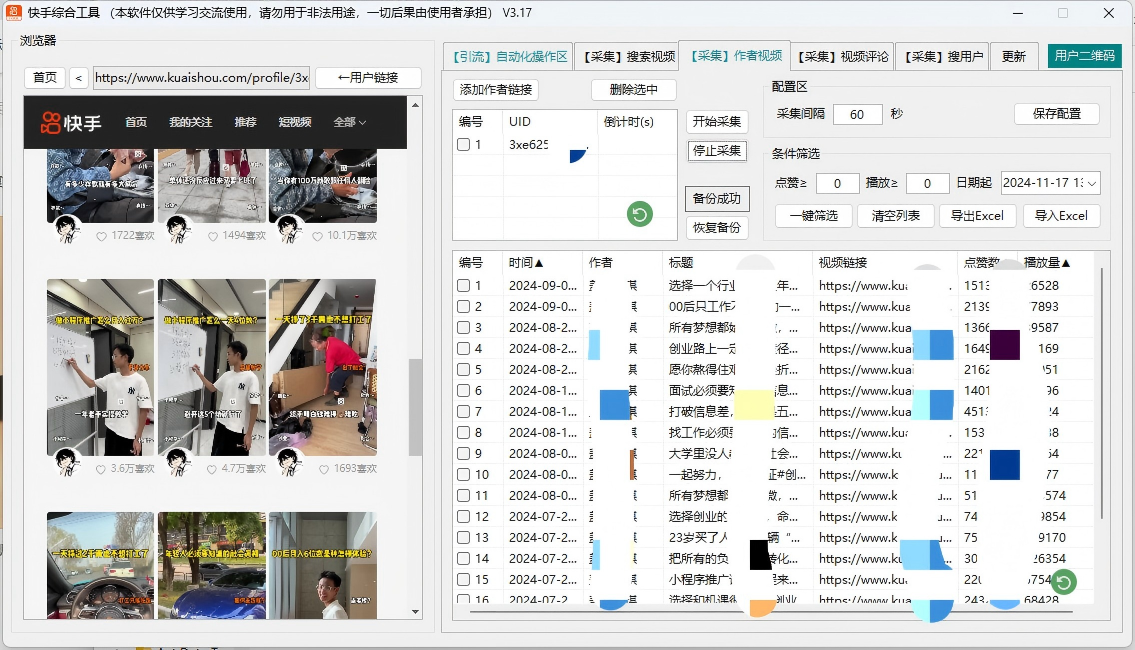Toggle checkbox for video row 10
Screen dimensions: 1135x650
[x=463, y=475]
